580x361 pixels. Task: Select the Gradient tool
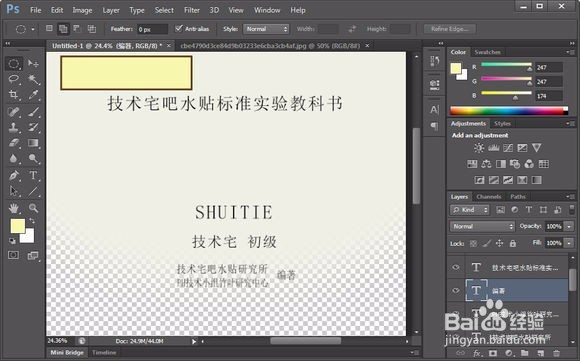(x=33, y=143)
